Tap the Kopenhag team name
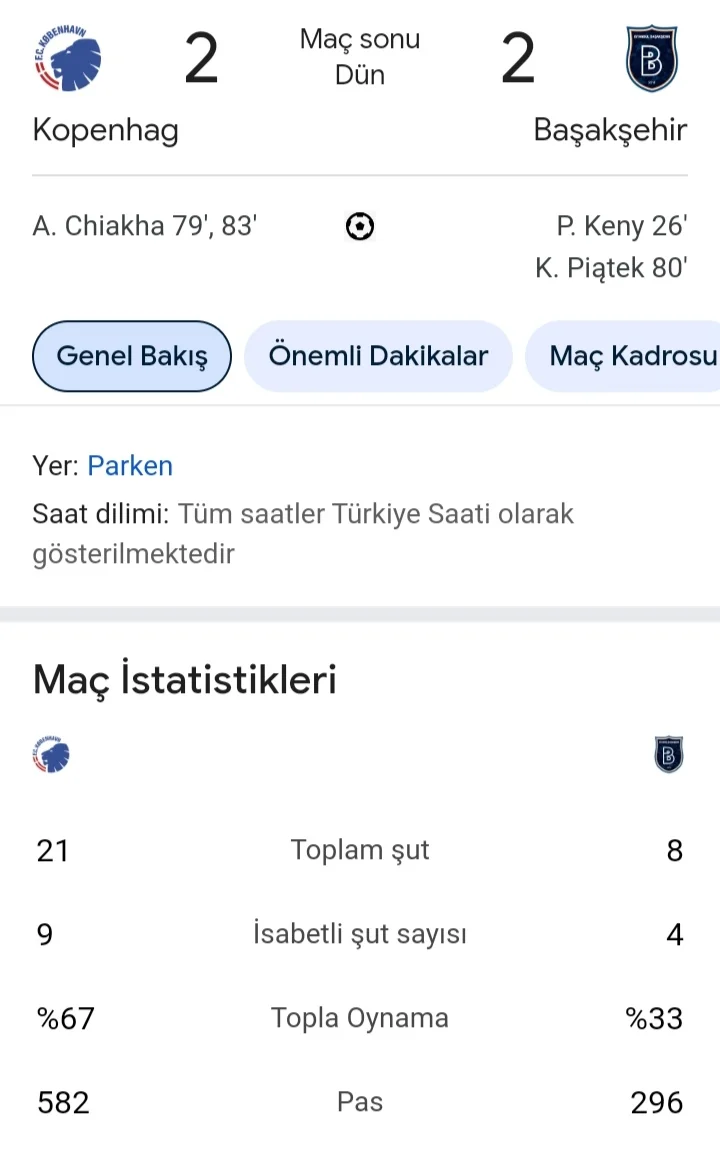 (106, 130)
